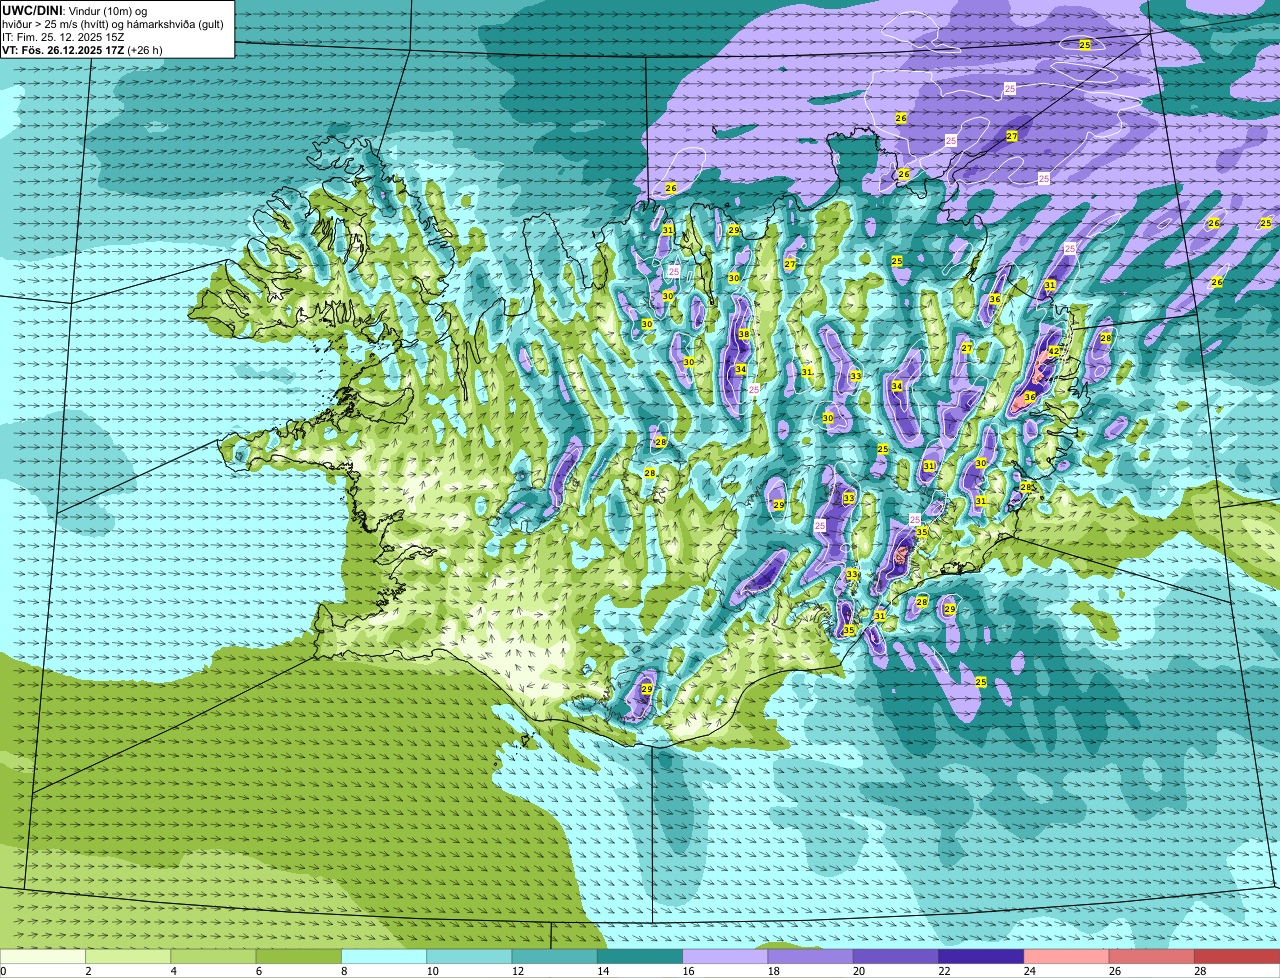Click the purple swatch between 18 and 20
1280x978 pixels.
coord(811,956)
